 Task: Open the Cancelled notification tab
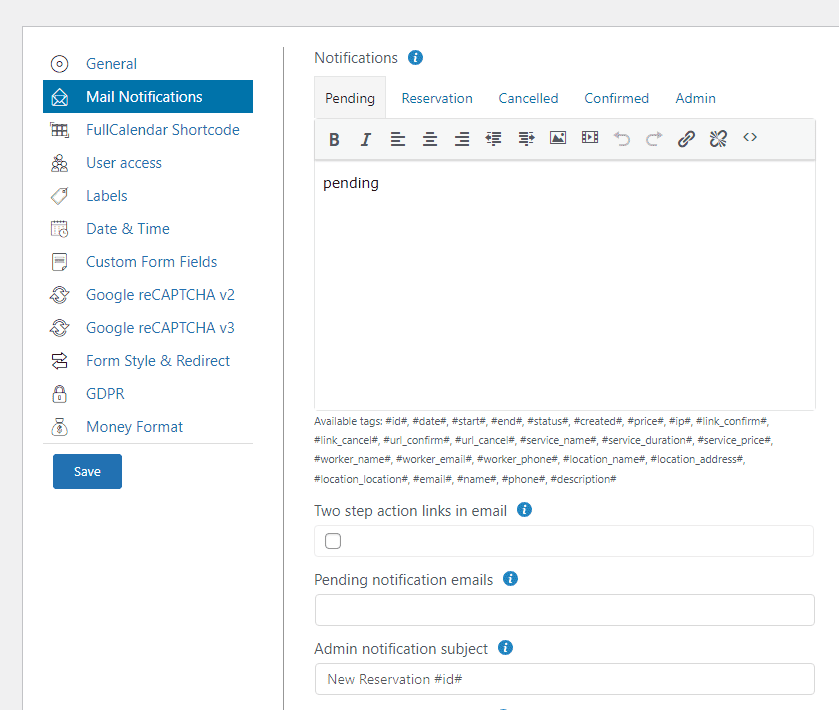[528, 98]
